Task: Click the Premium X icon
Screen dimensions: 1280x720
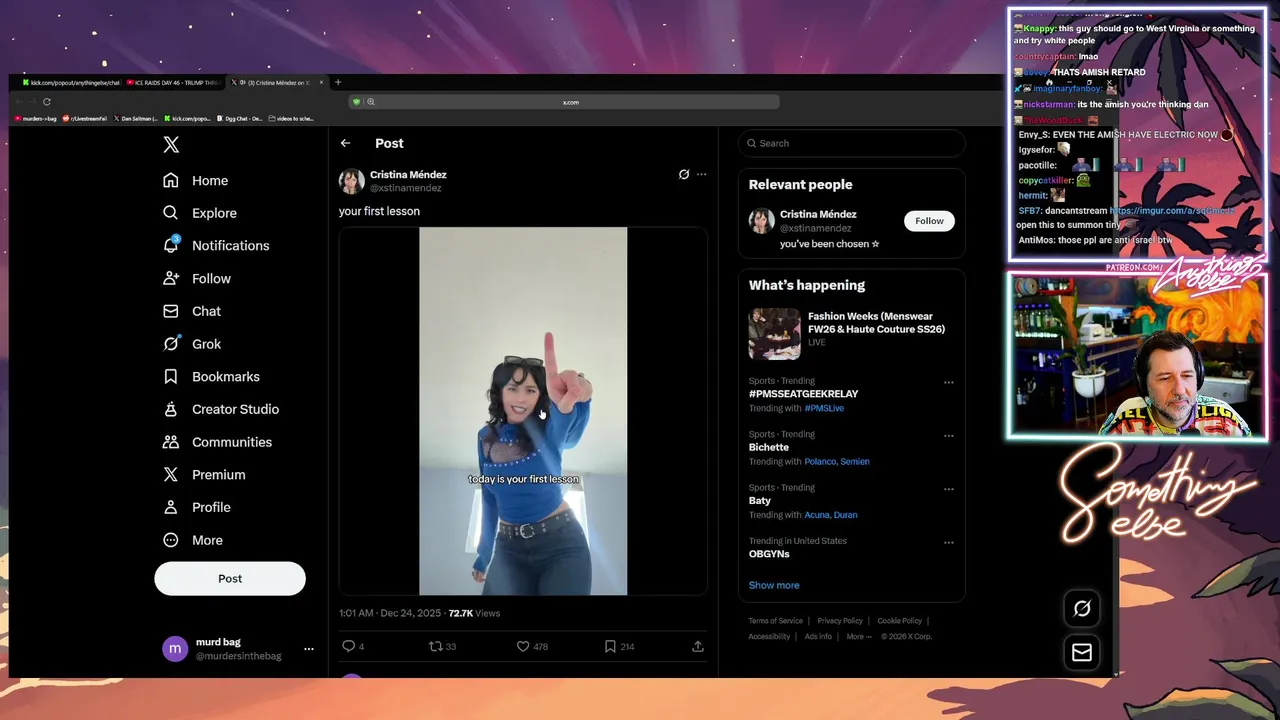Action: click(x=171, y=474)
